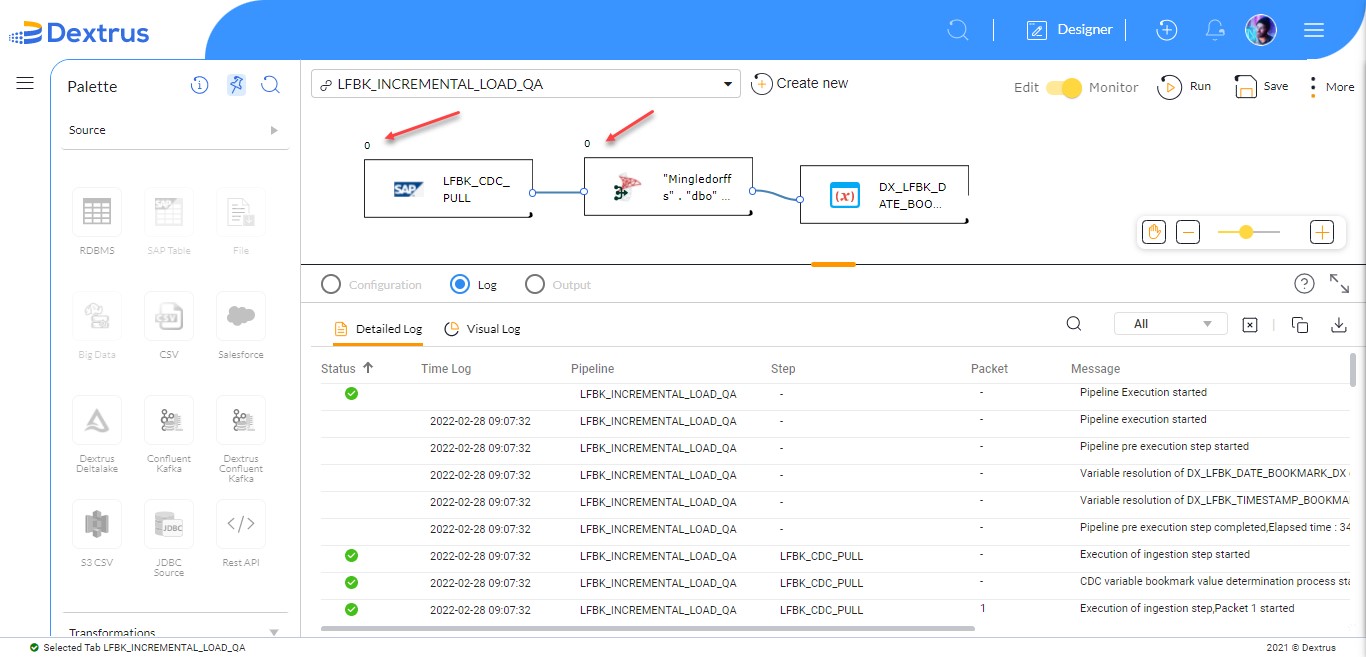Click the search icon in top header
The width and height of the screenshot is (1366, 657).
958,30
